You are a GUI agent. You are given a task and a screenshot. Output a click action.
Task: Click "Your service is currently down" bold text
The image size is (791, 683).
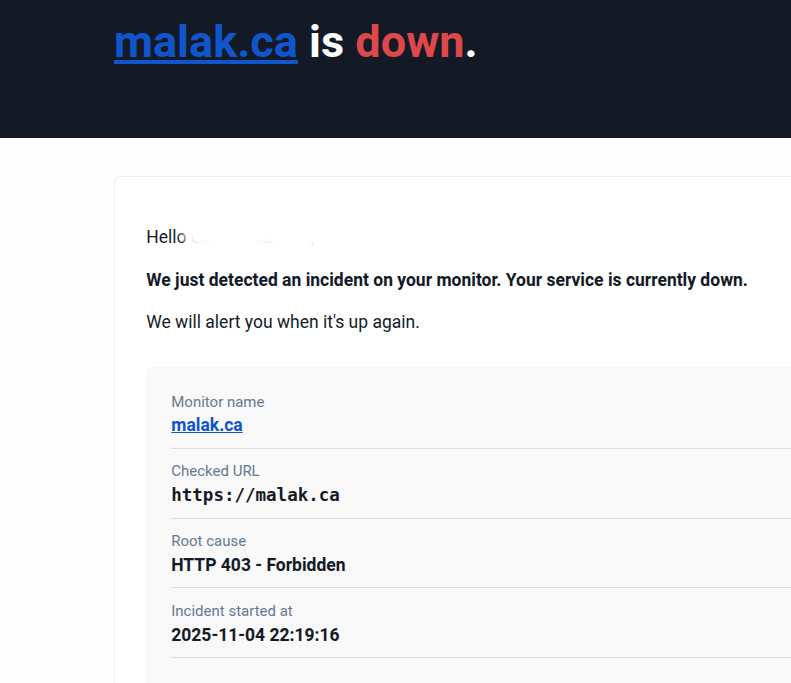[x=626, y=280]
